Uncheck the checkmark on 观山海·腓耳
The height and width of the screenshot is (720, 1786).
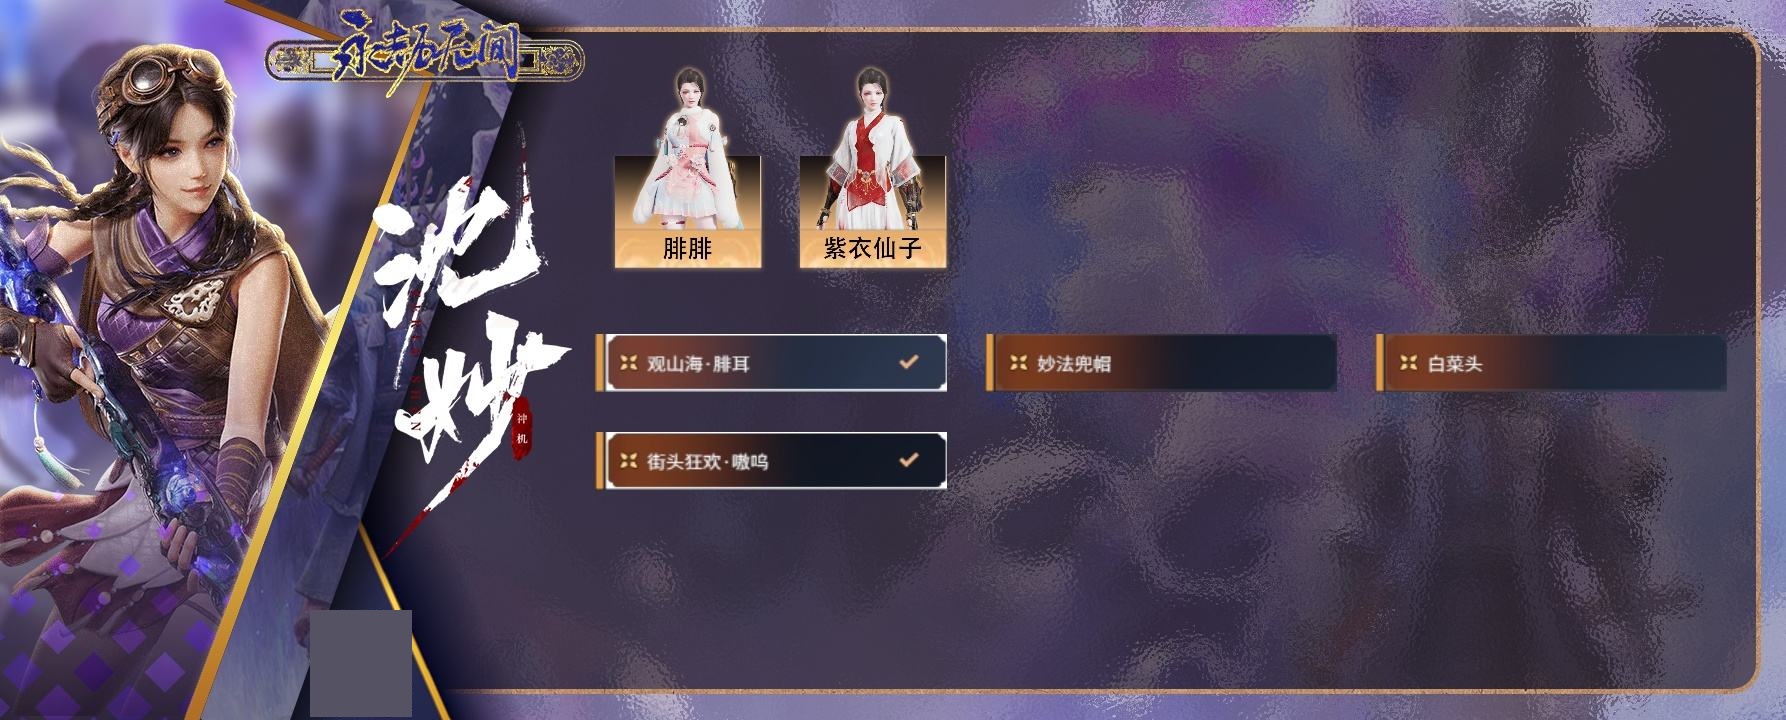click(x=908, y=362)
